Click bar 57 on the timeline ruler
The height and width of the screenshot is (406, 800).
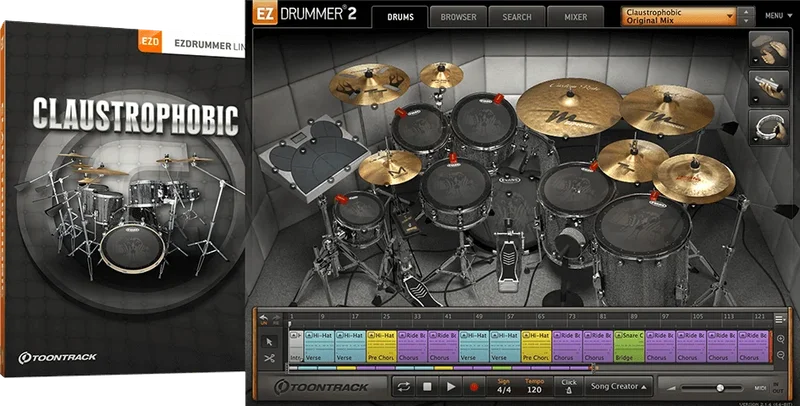[510, 316]
